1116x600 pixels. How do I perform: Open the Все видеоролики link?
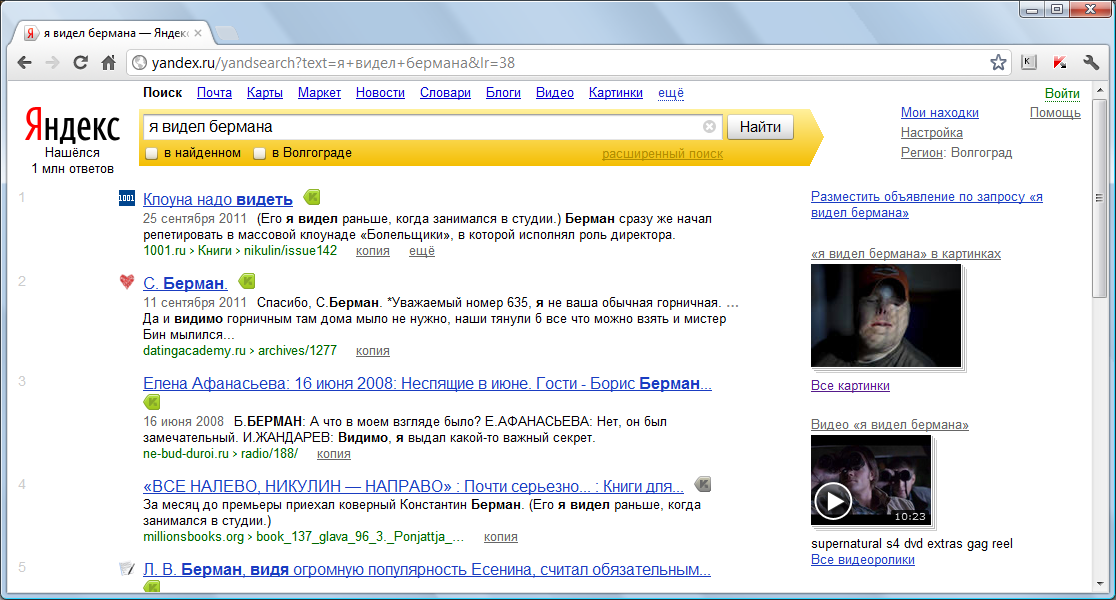pyautogui.click(x=863, y=560)
